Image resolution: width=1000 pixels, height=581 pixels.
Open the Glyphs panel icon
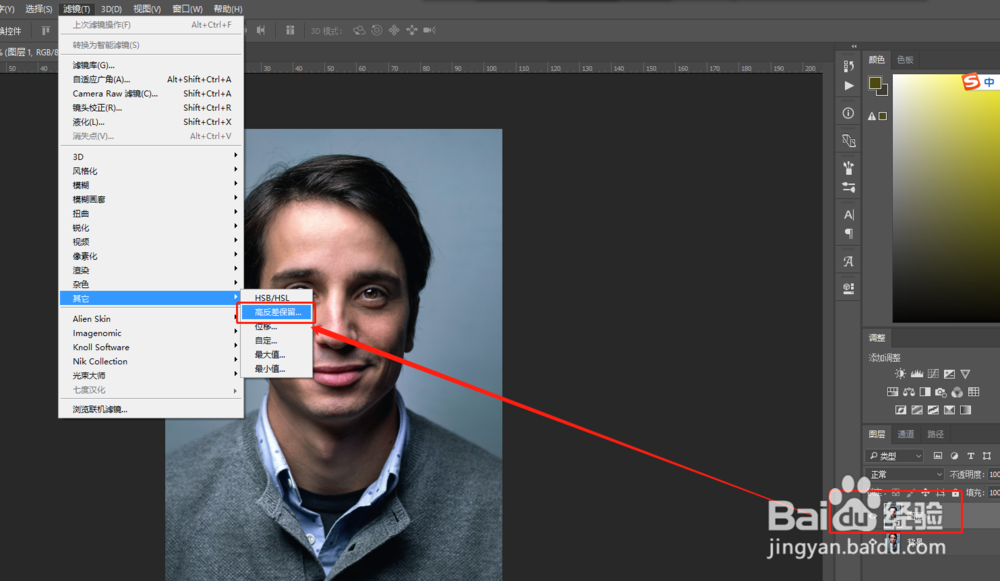pos(848,261)
